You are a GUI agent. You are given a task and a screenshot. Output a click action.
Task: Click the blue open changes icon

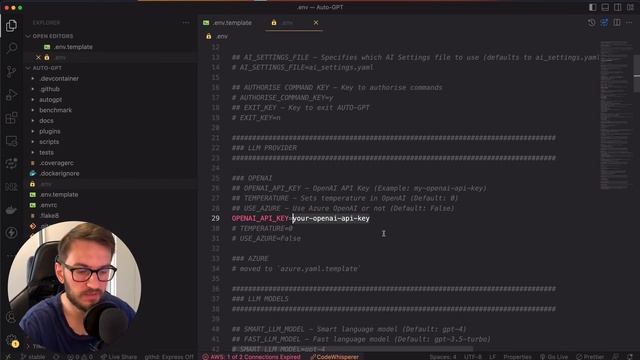point(604,23)
